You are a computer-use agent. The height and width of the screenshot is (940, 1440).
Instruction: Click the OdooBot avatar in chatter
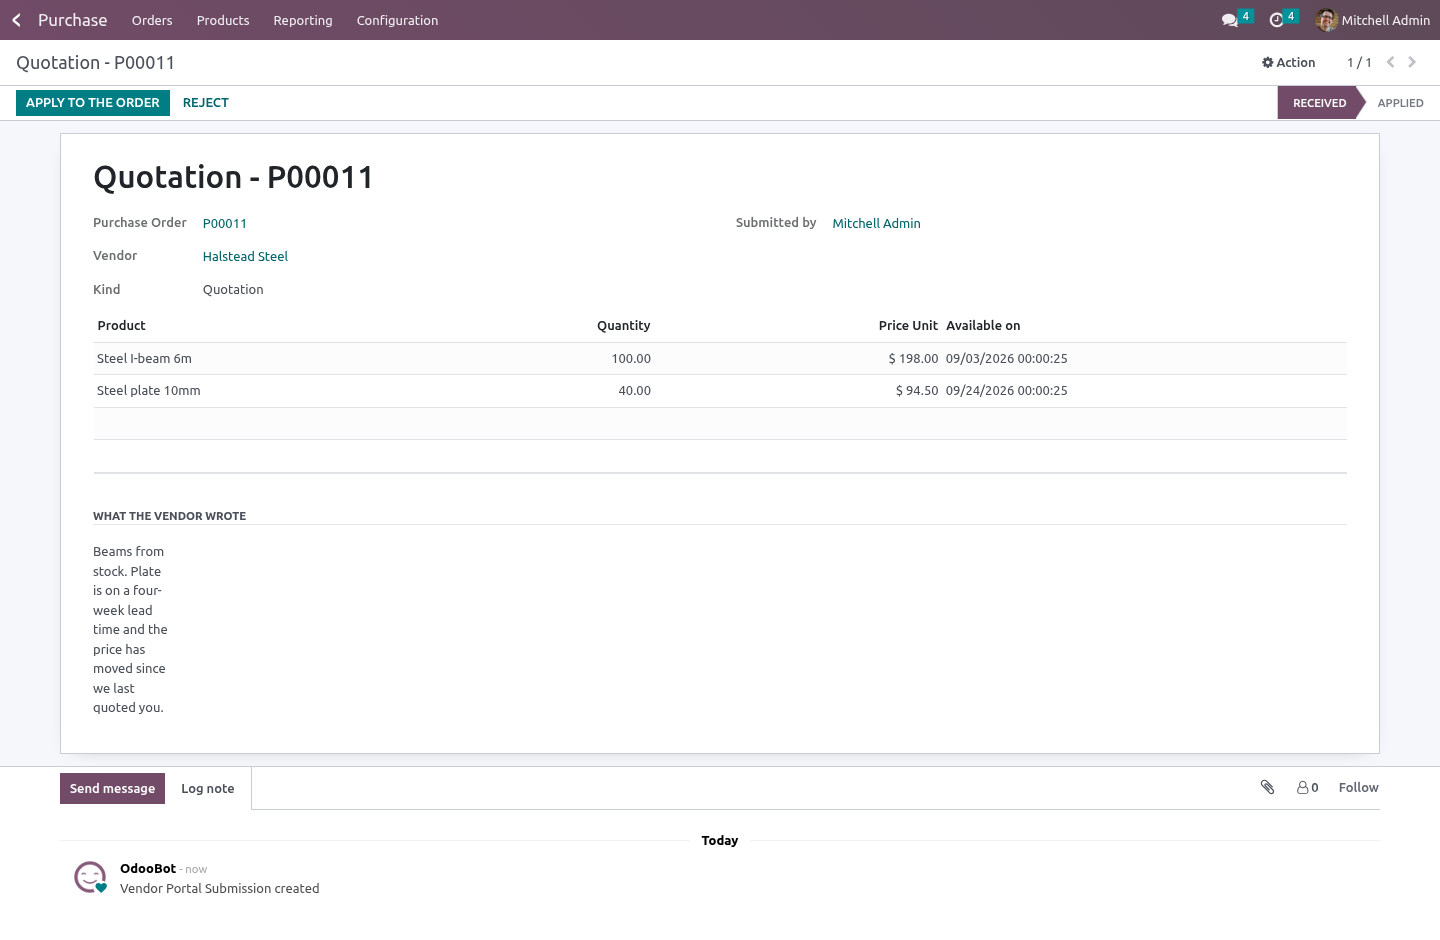pos(90,877)
